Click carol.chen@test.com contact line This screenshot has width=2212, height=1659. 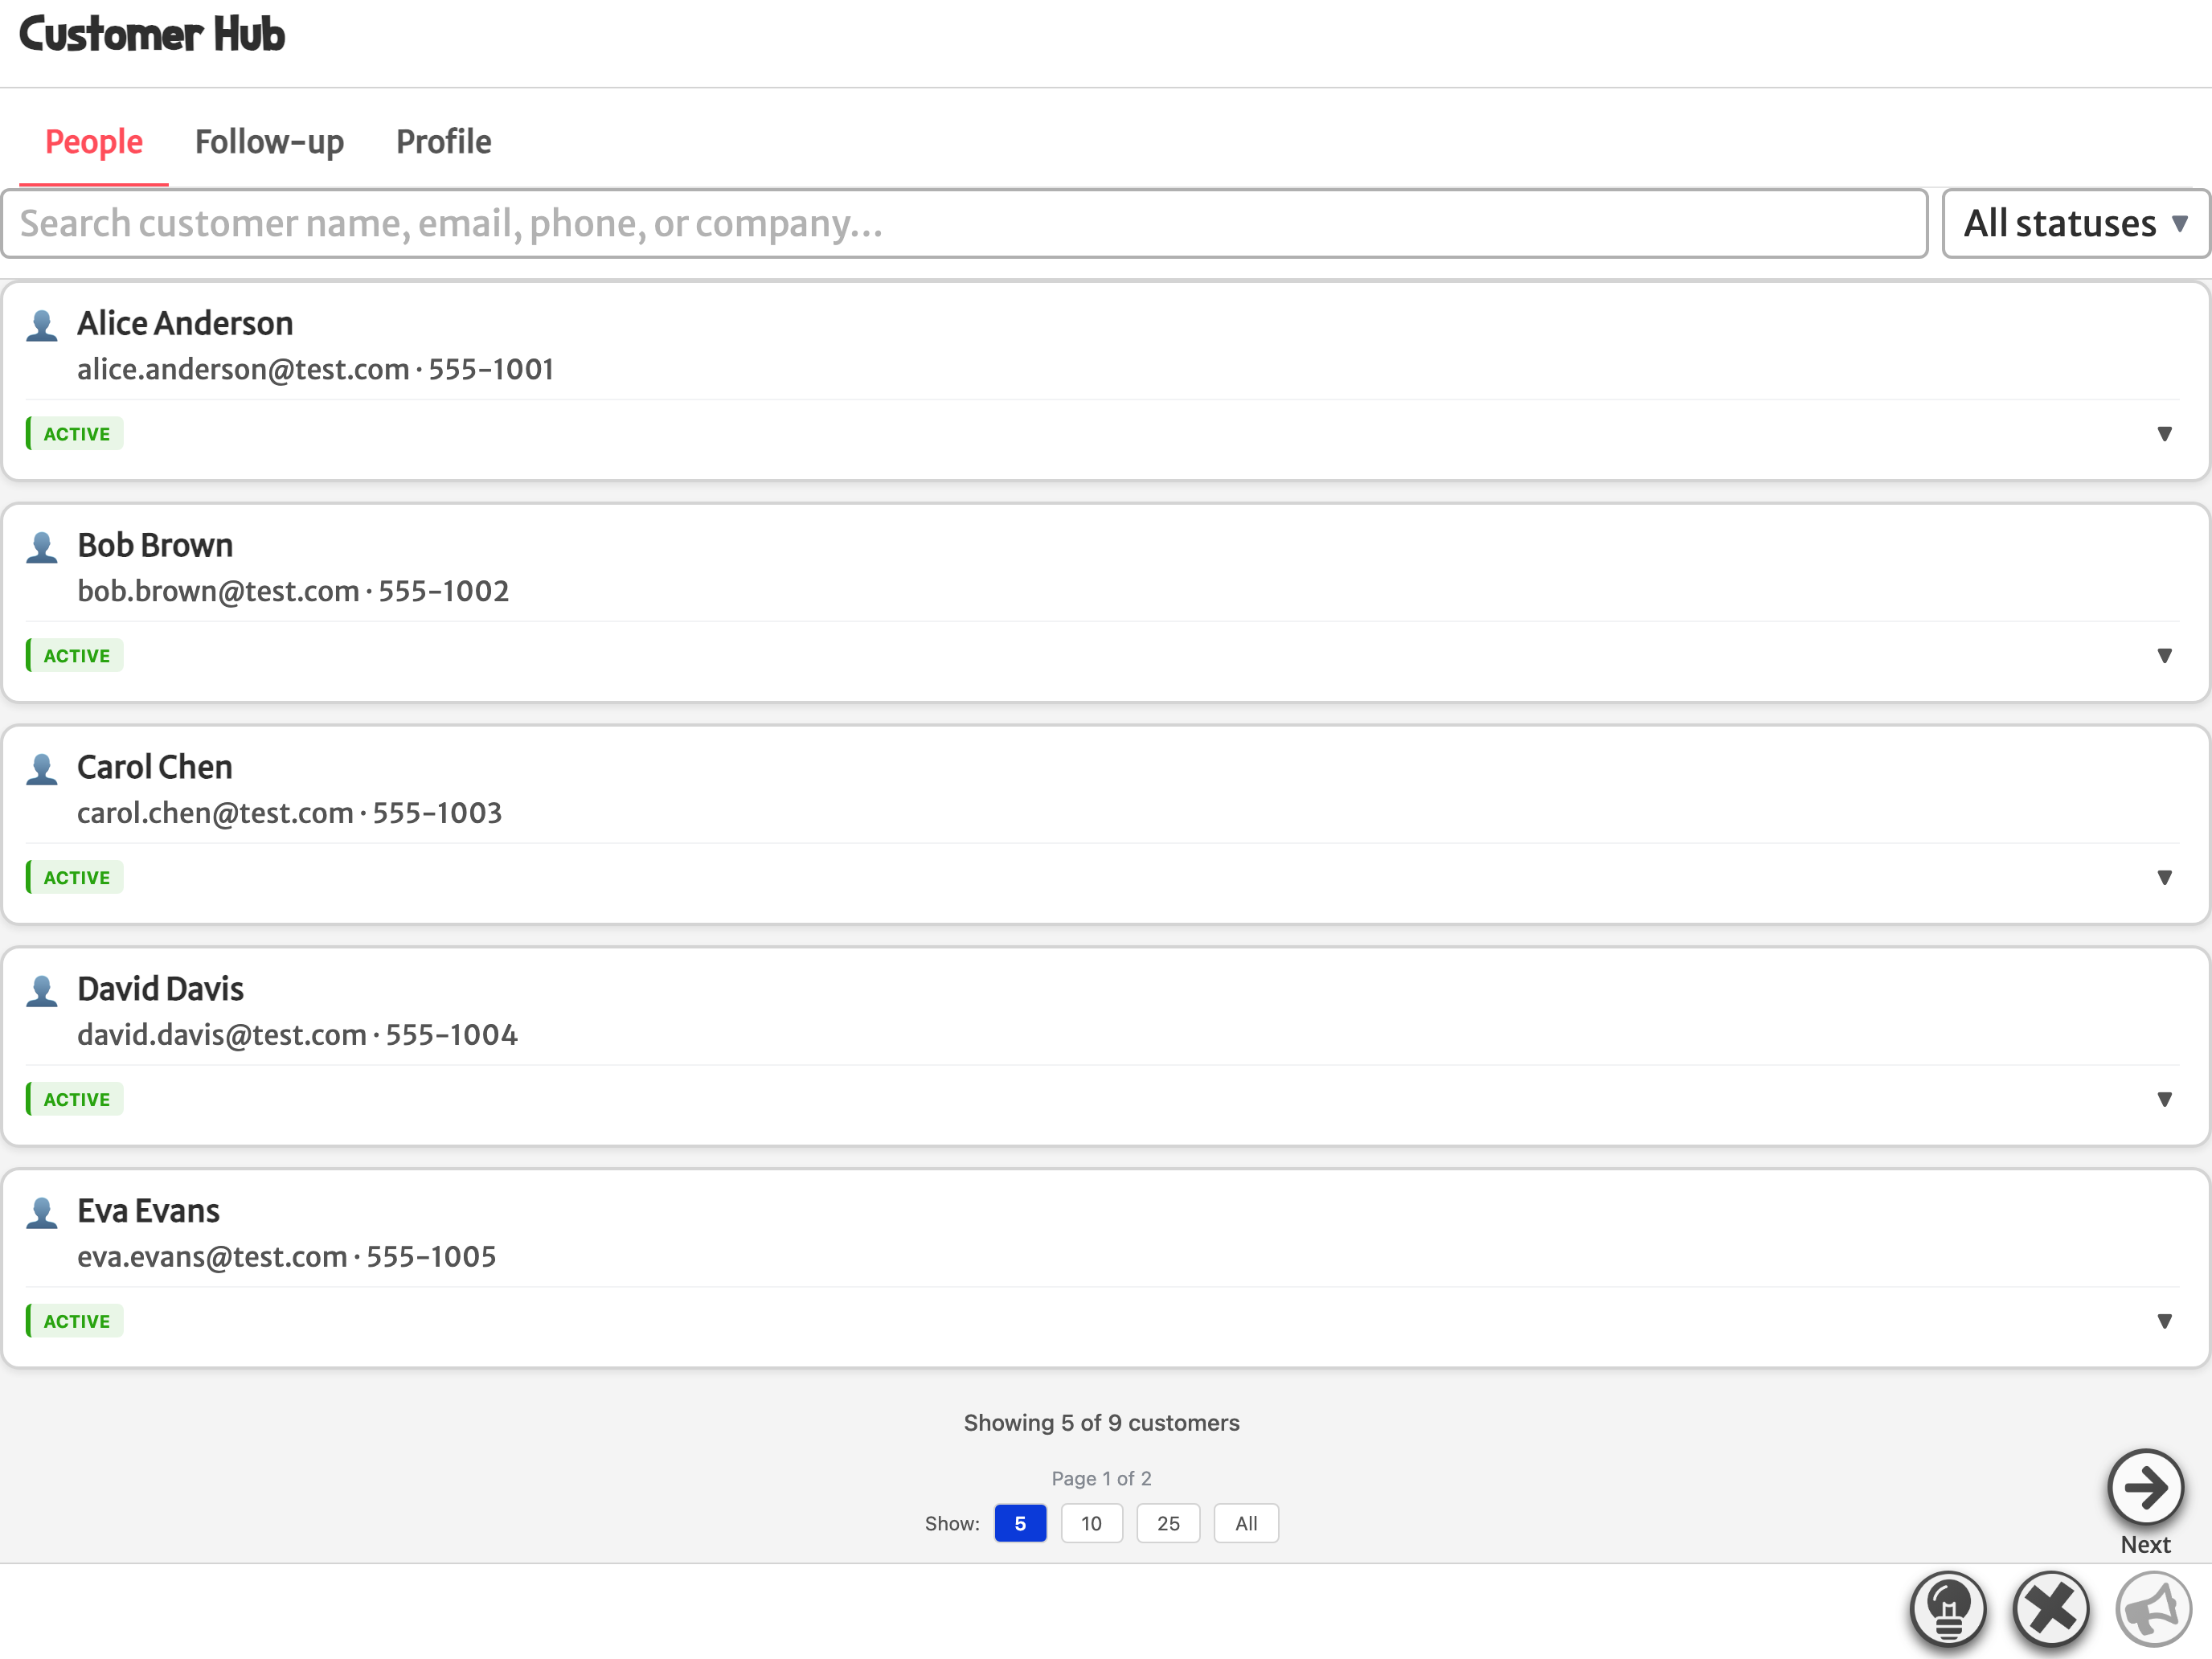[x=289, y=814]
